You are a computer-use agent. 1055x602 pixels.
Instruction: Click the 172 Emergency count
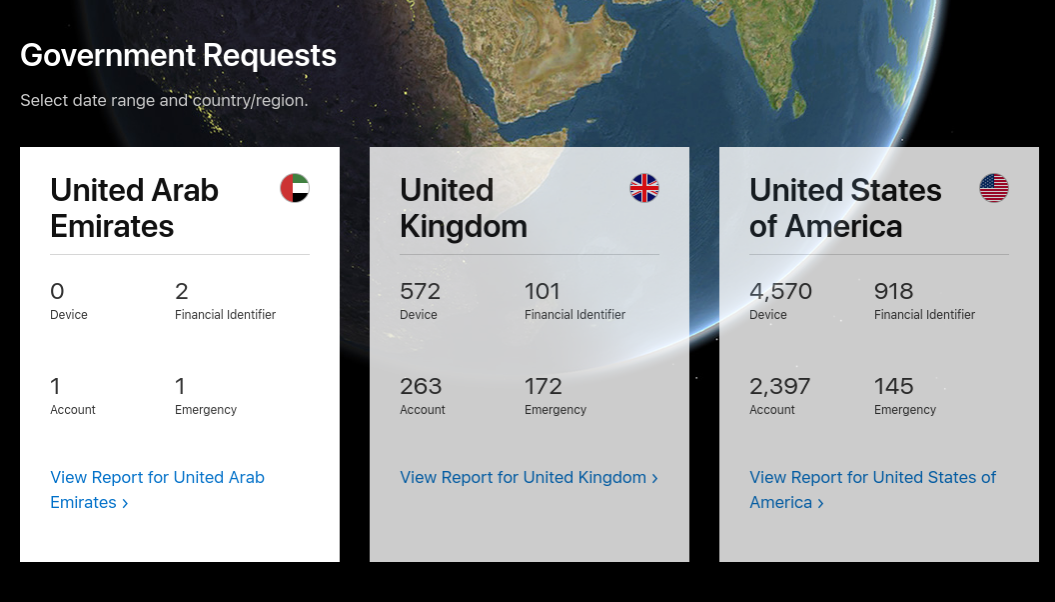click(x=543, y=386)
